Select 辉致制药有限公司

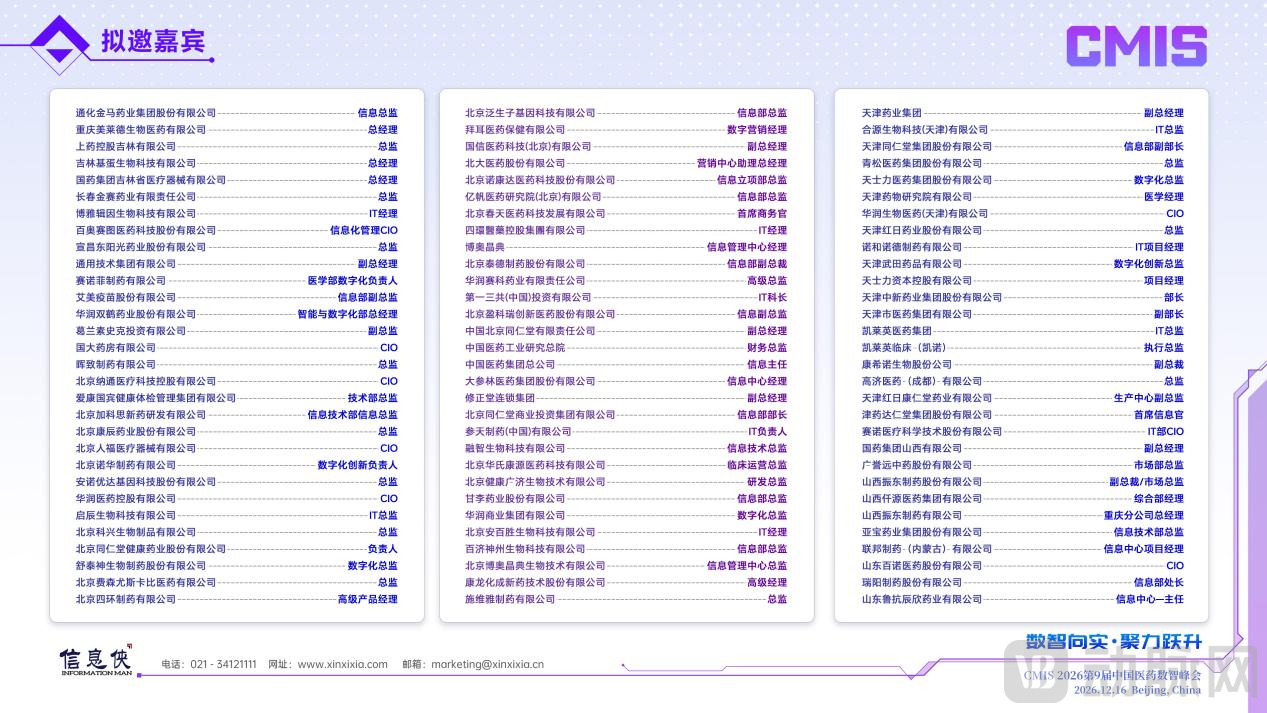point(115,364)
